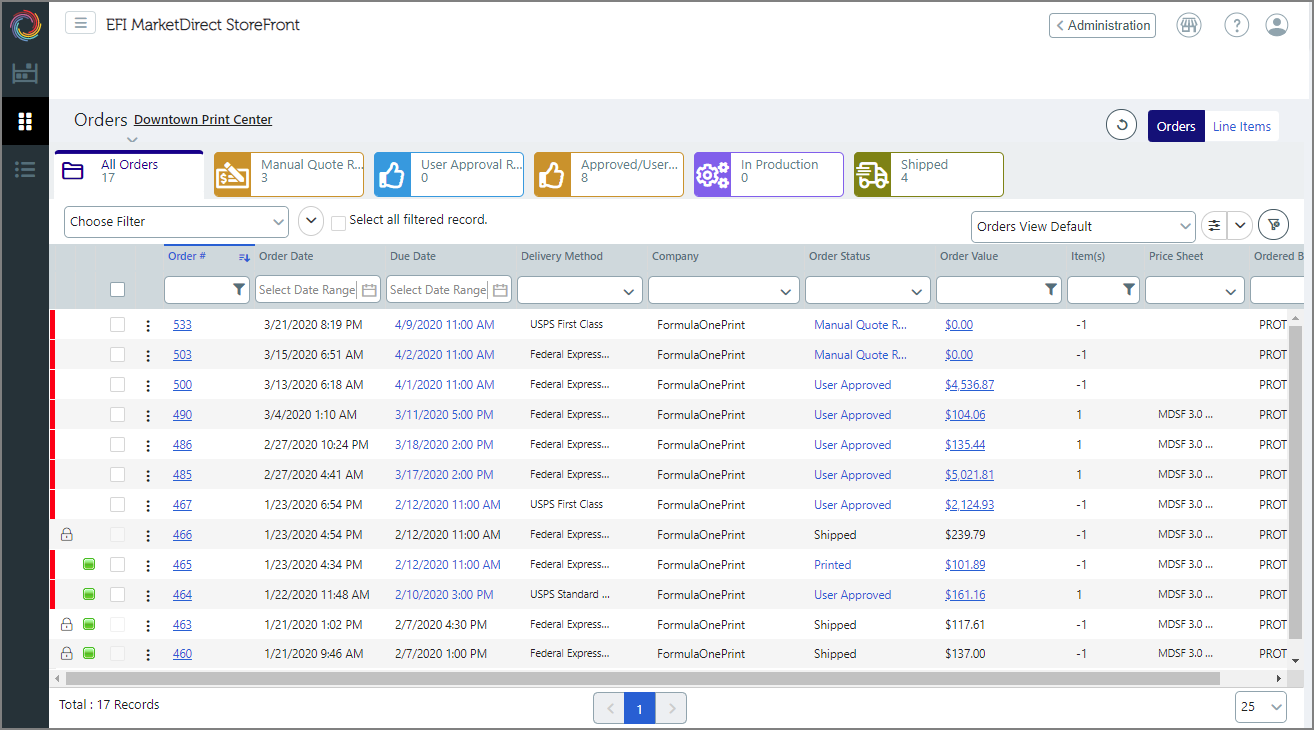Click the lock icon on order 466
This screenshot has width=1314, height=731.
coord(67,535)
